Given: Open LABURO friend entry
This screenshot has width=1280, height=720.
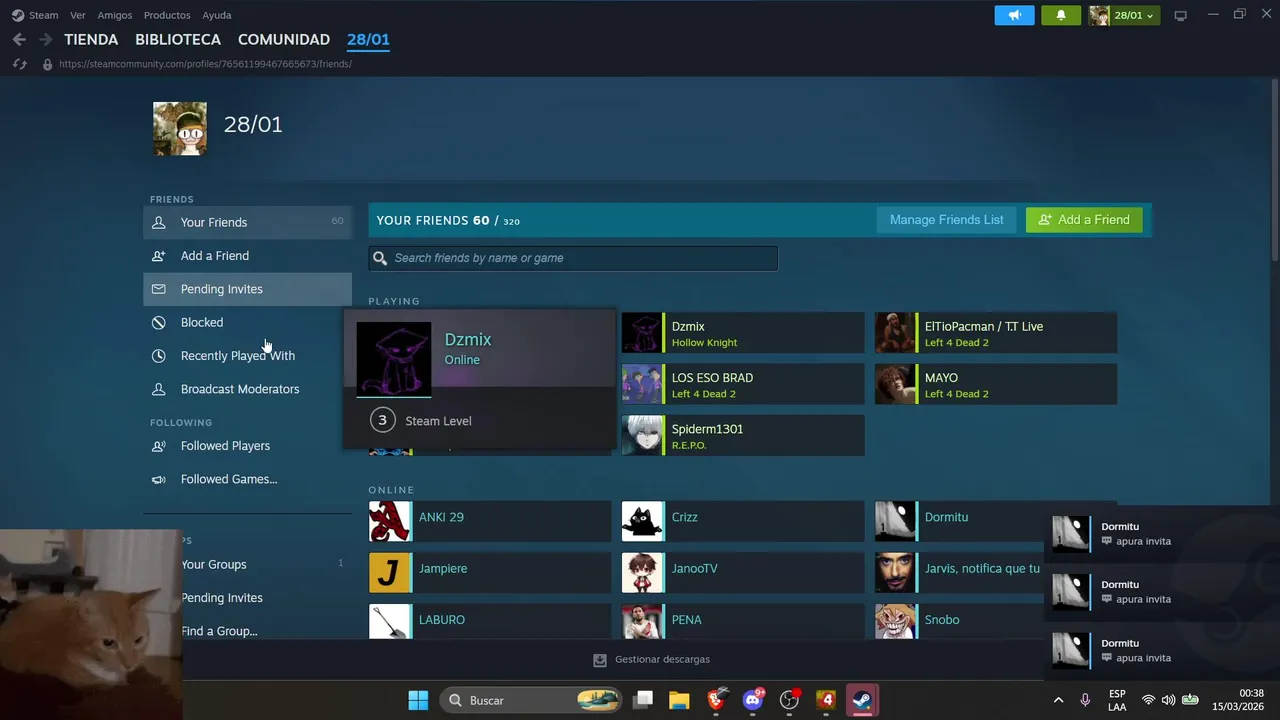Looking at the screenshot, I should (490, 621).
